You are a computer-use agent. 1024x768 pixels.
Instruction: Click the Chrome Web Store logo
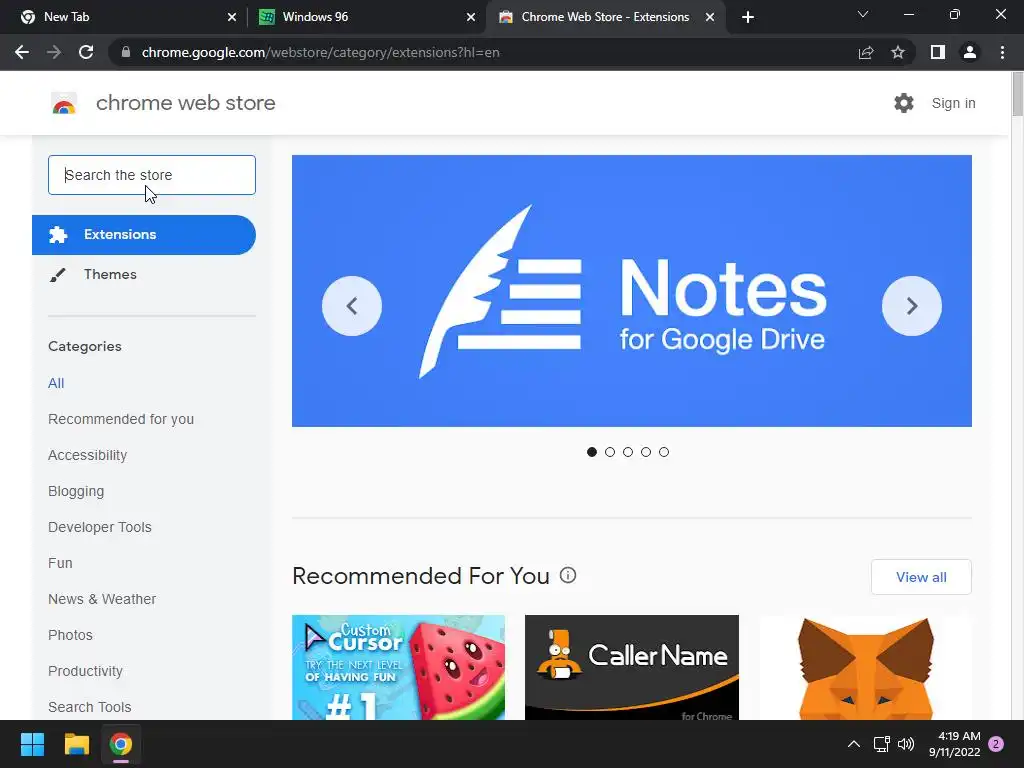tap(64, 103)
